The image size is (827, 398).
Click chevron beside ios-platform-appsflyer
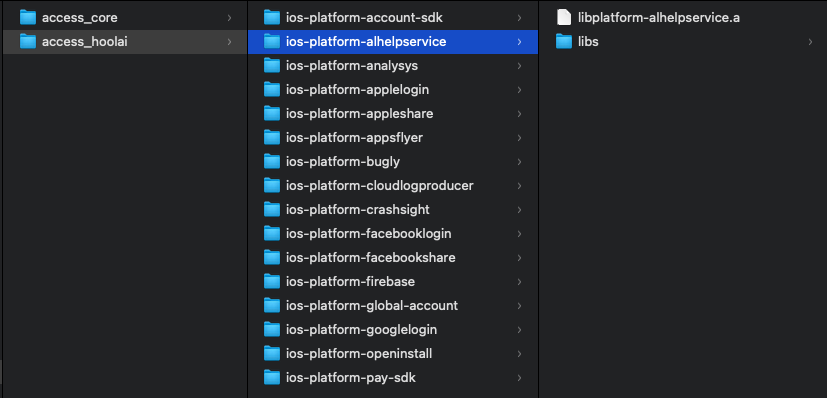tap(520, 138)
